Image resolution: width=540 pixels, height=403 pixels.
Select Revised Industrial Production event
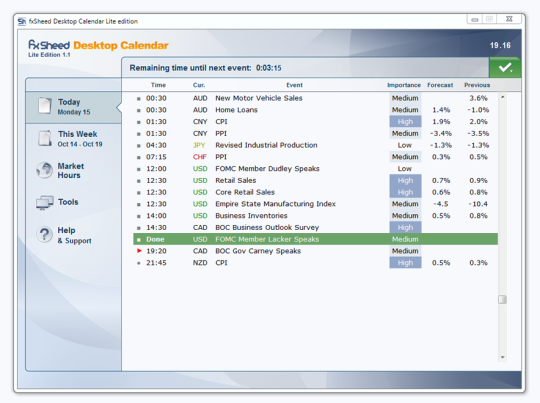tap(315, 145)
